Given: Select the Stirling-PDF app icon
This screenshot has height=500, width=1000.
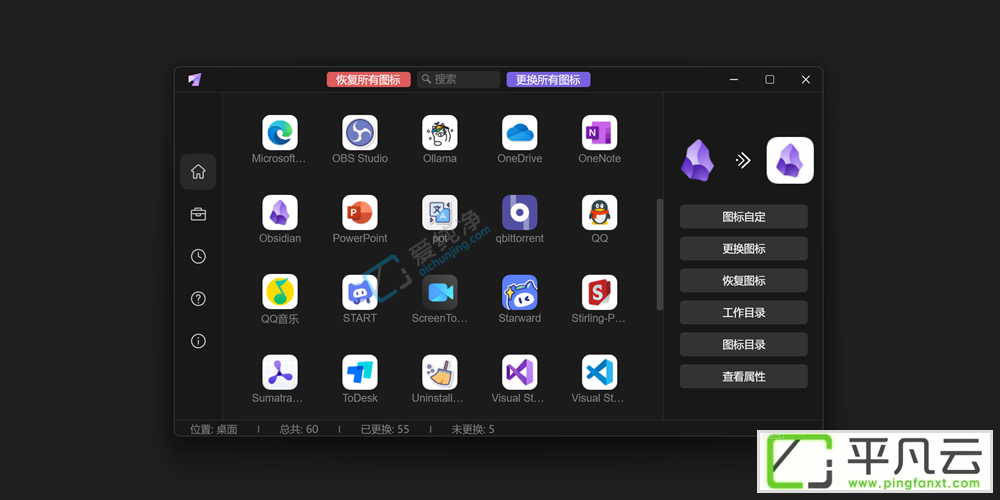Looking at the screenshot, I should point(599,292).
